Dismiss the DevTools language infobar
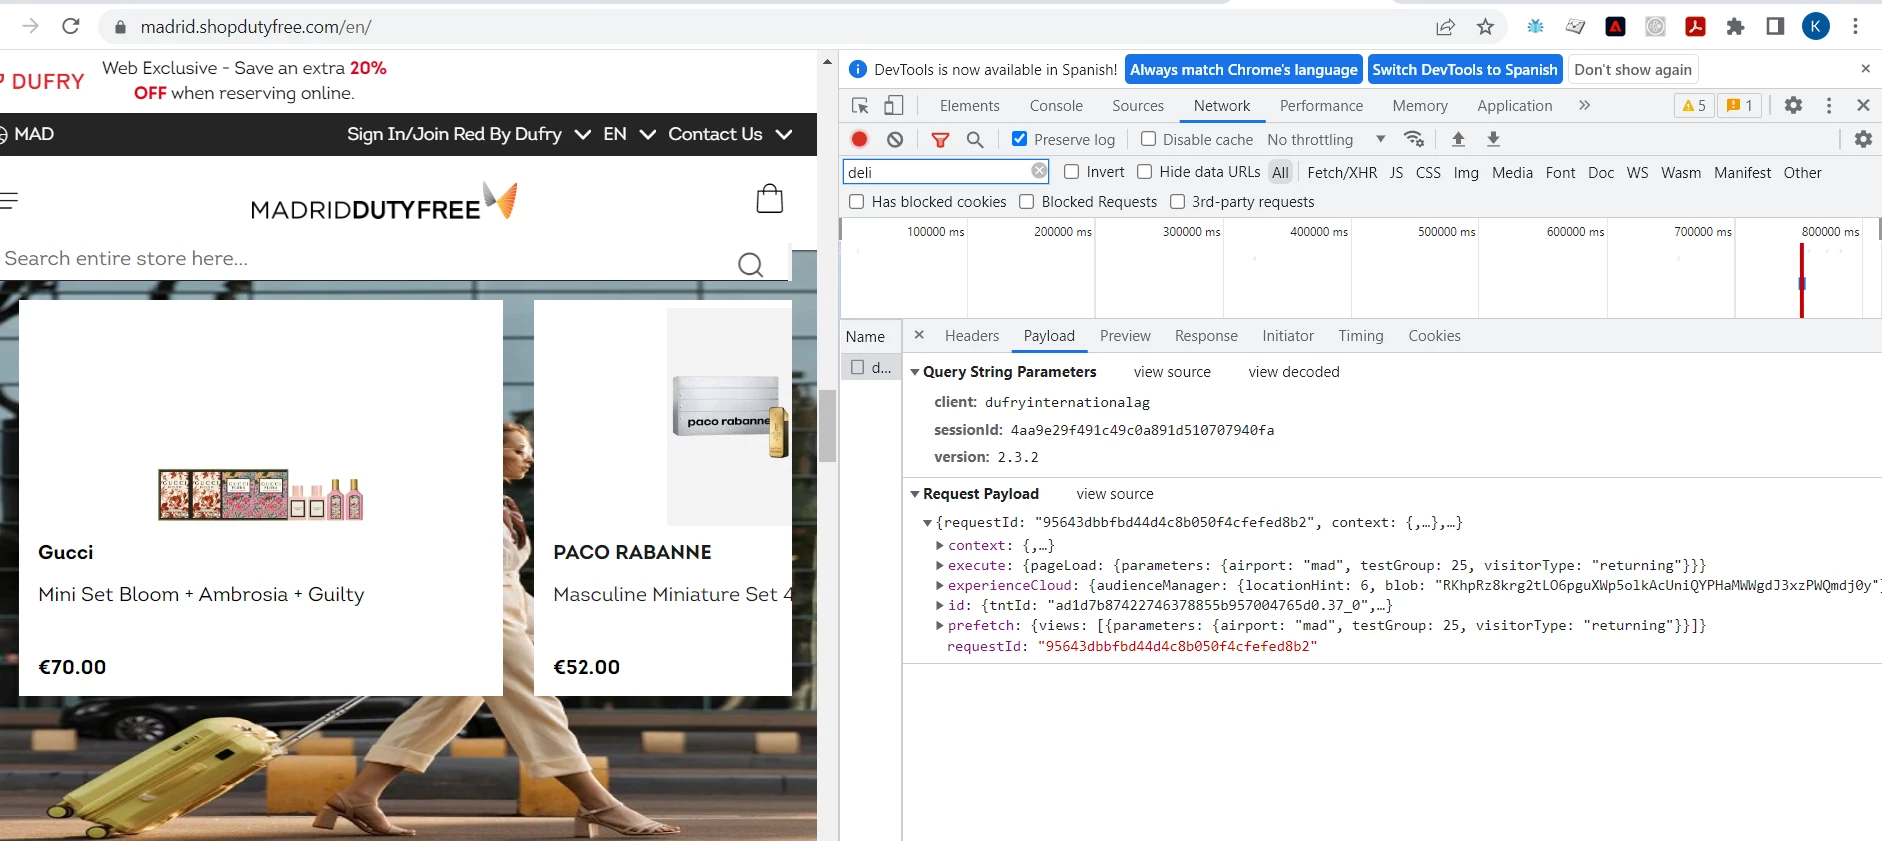Viewport: 1882px width, 841px height. pos(1865,69)
